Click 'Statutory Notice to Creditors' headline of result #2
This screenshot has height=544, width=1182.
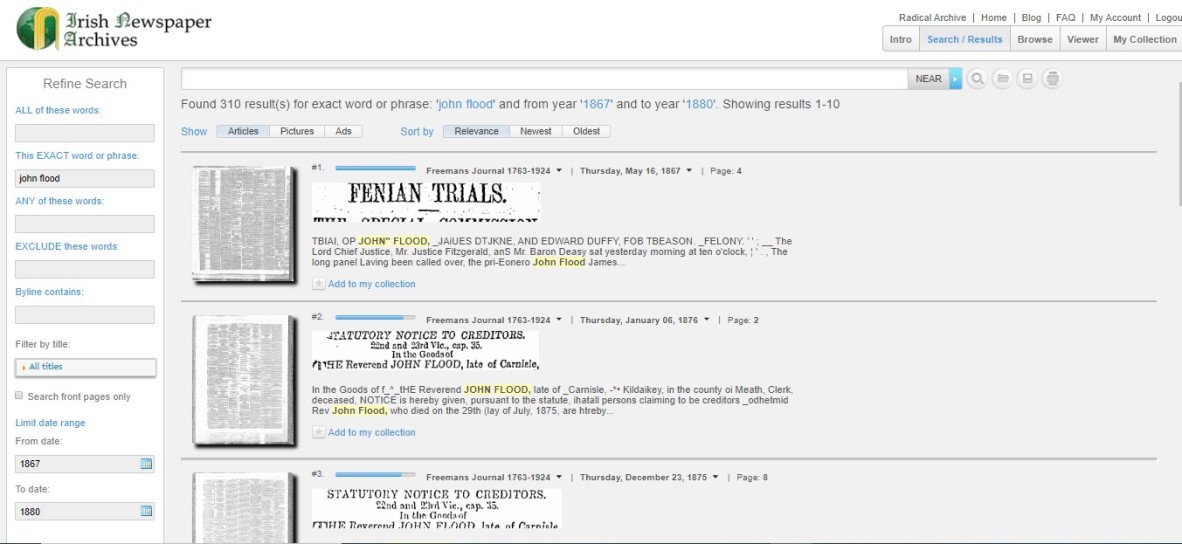click(425, 350)
